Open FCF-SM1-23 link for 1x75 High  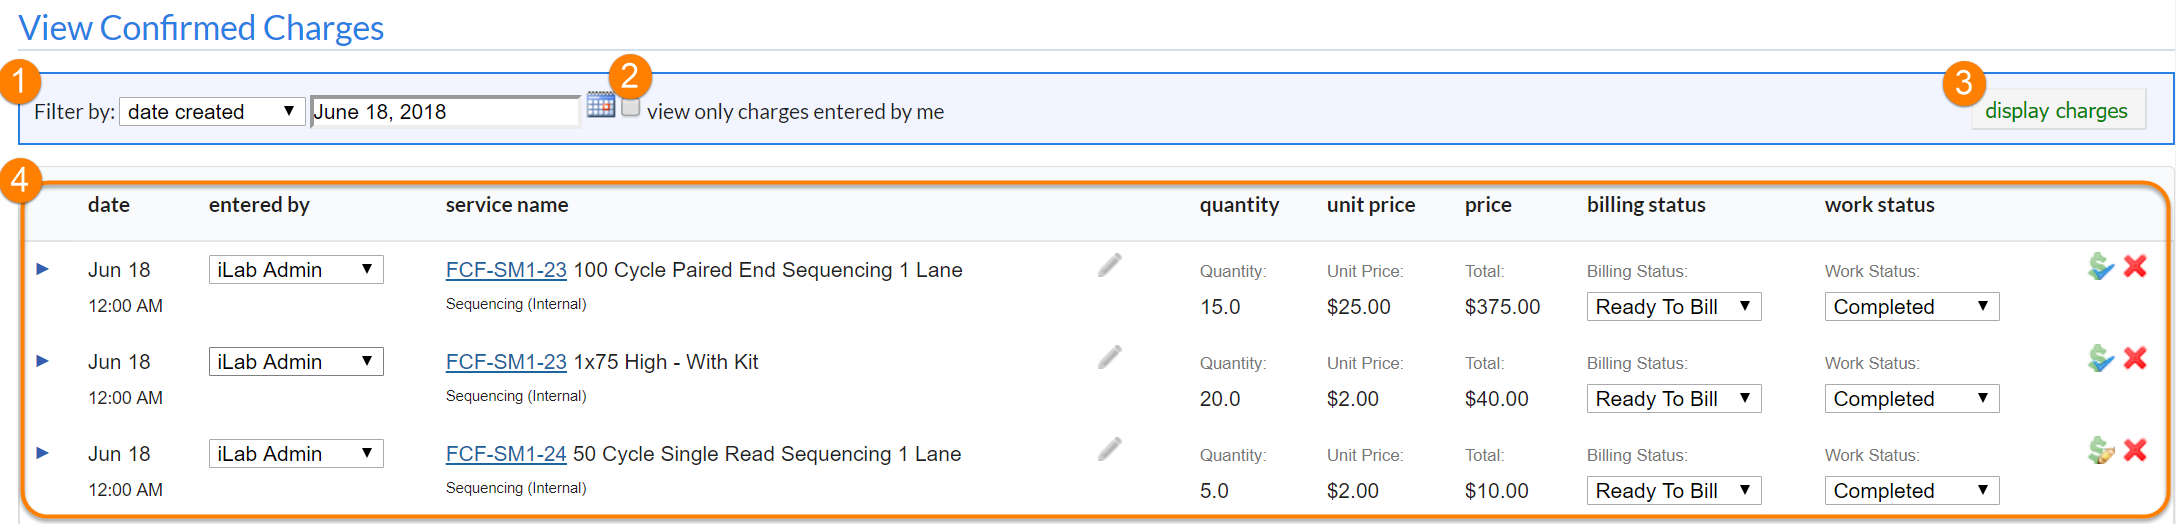tap(506, 362)
